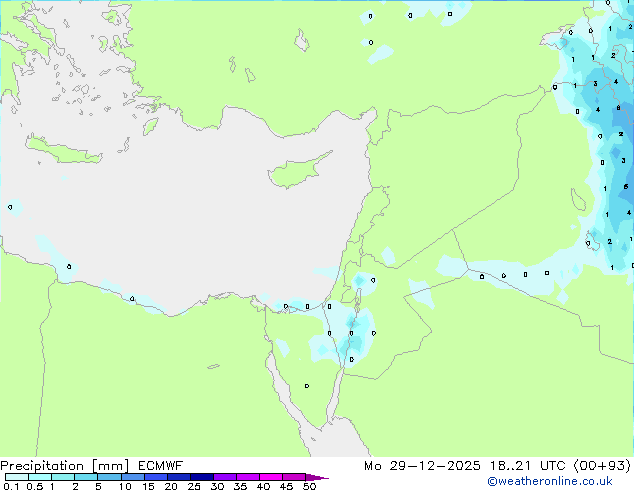
Task: Click the 45–50 mm legend swatch
Action: point(294,477)
